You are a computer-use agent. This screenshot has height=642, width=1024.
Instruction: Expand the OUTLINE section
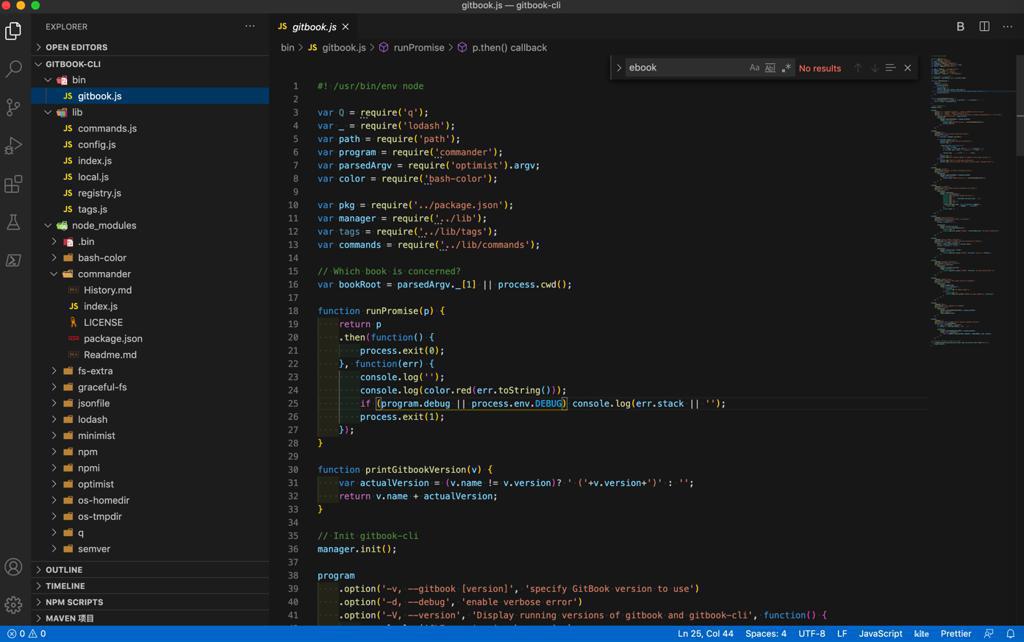point(64,570)
